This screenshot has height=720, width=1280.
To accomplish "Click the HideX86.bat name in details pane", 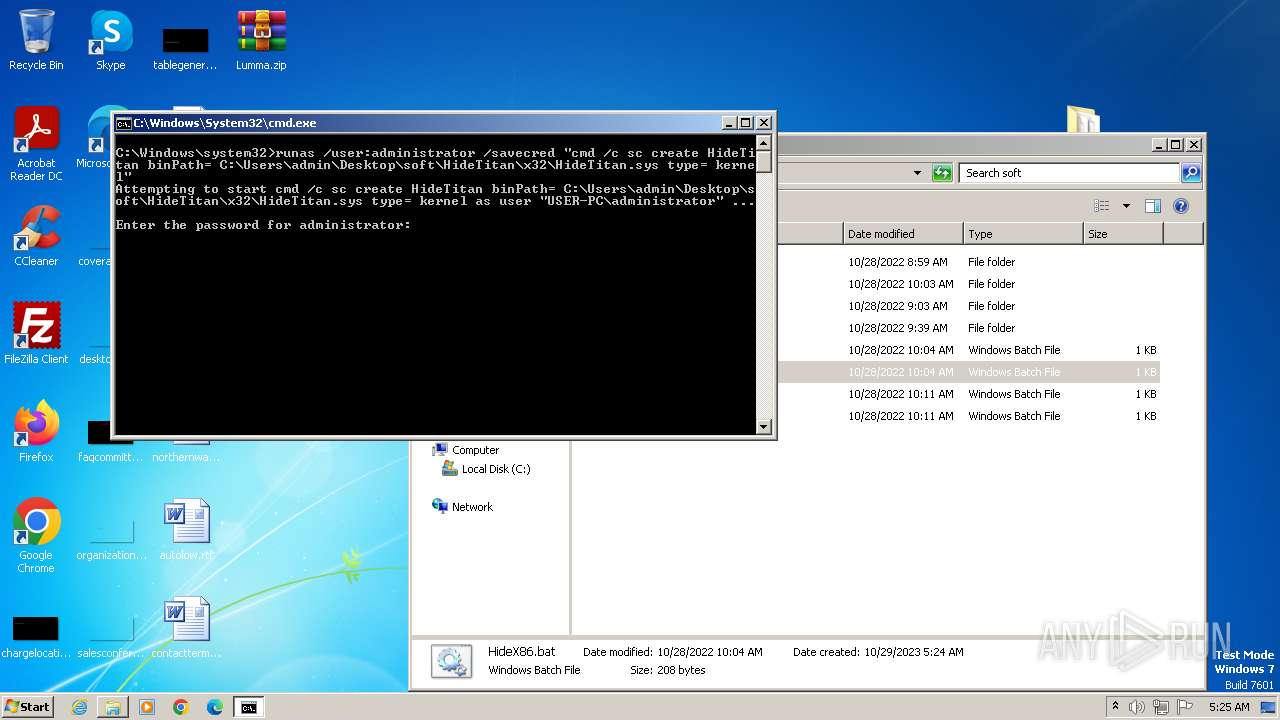I will pyautogui.click(x=521, y=652).
